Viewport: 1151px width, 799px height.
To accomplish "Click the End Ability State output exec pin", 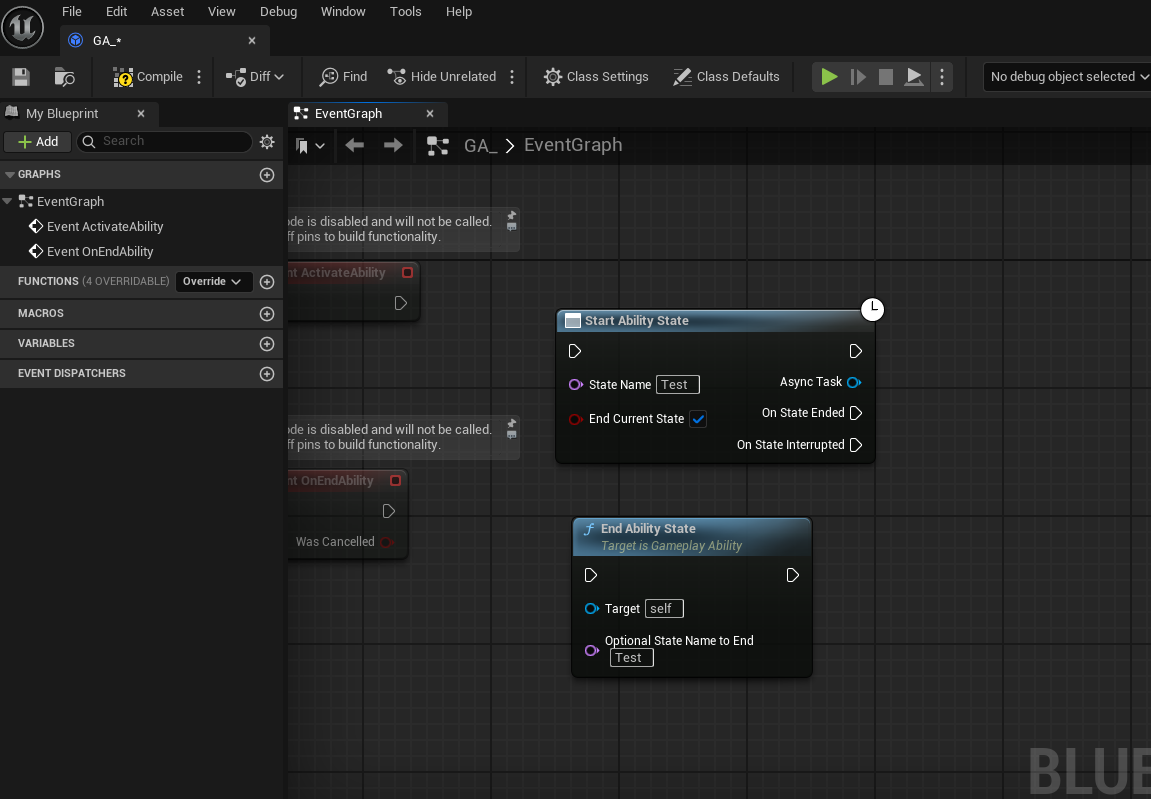I will (x=793, y=575).
